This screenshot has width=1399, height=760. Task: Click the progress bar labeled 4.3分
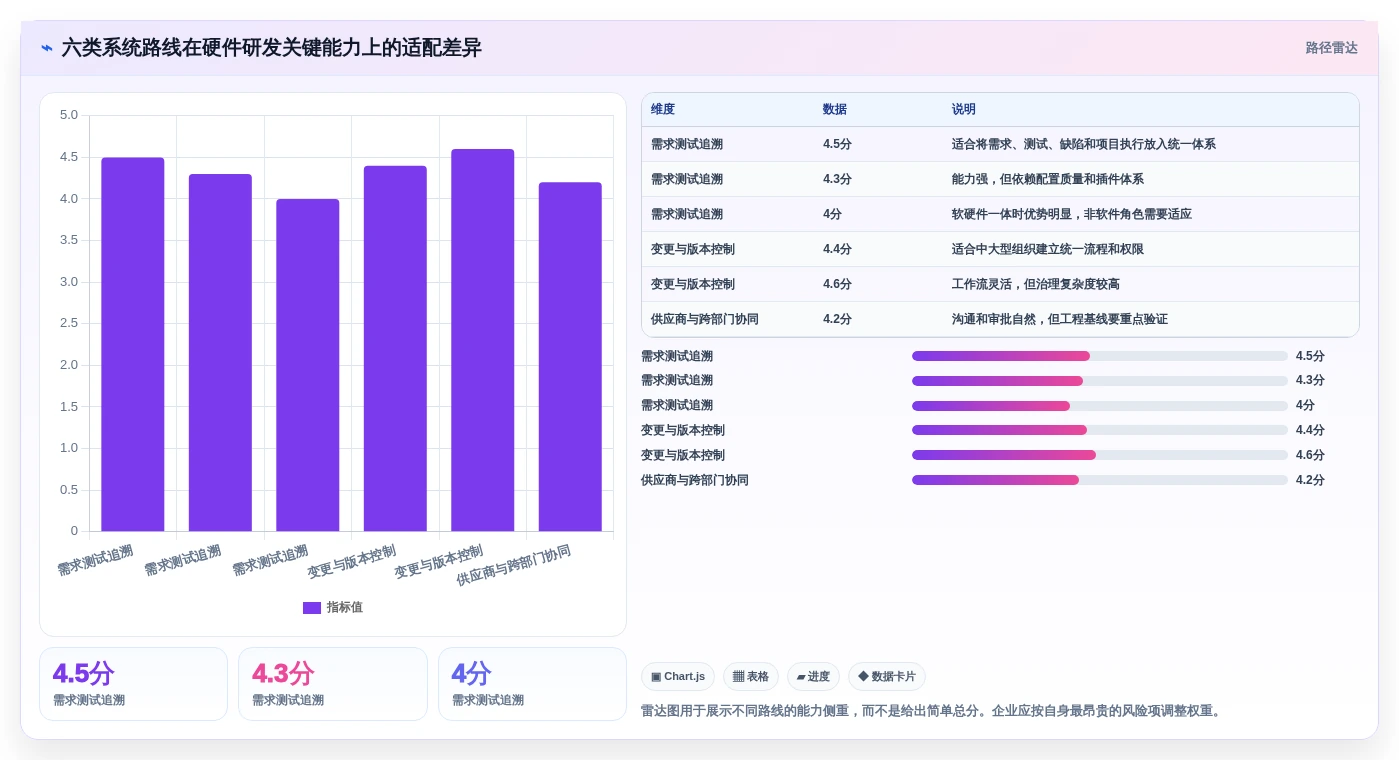click(x=1100, y=381)
